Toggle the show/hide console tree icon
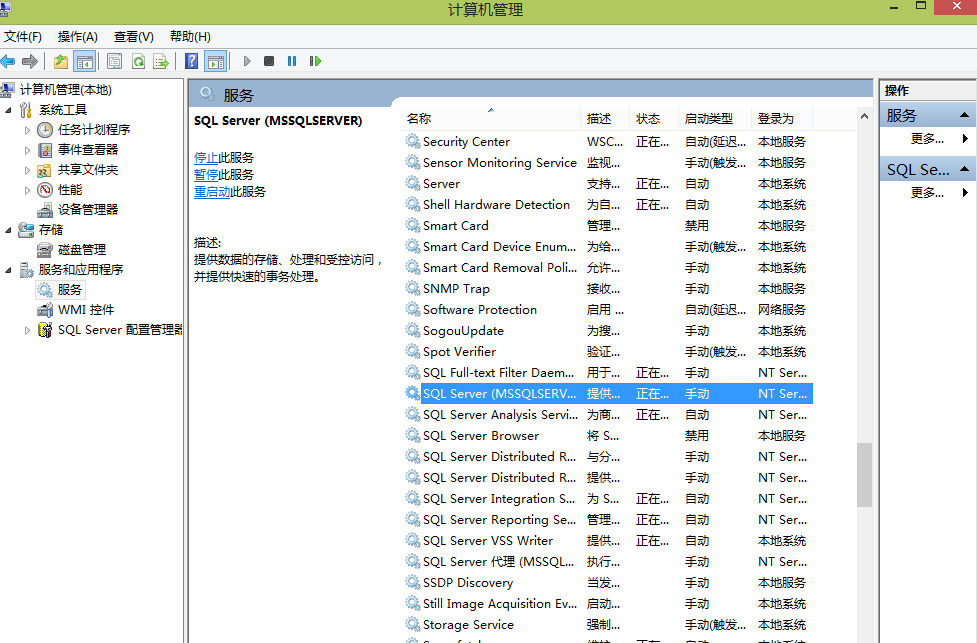 pyautogui.click(x=85, y=61)
